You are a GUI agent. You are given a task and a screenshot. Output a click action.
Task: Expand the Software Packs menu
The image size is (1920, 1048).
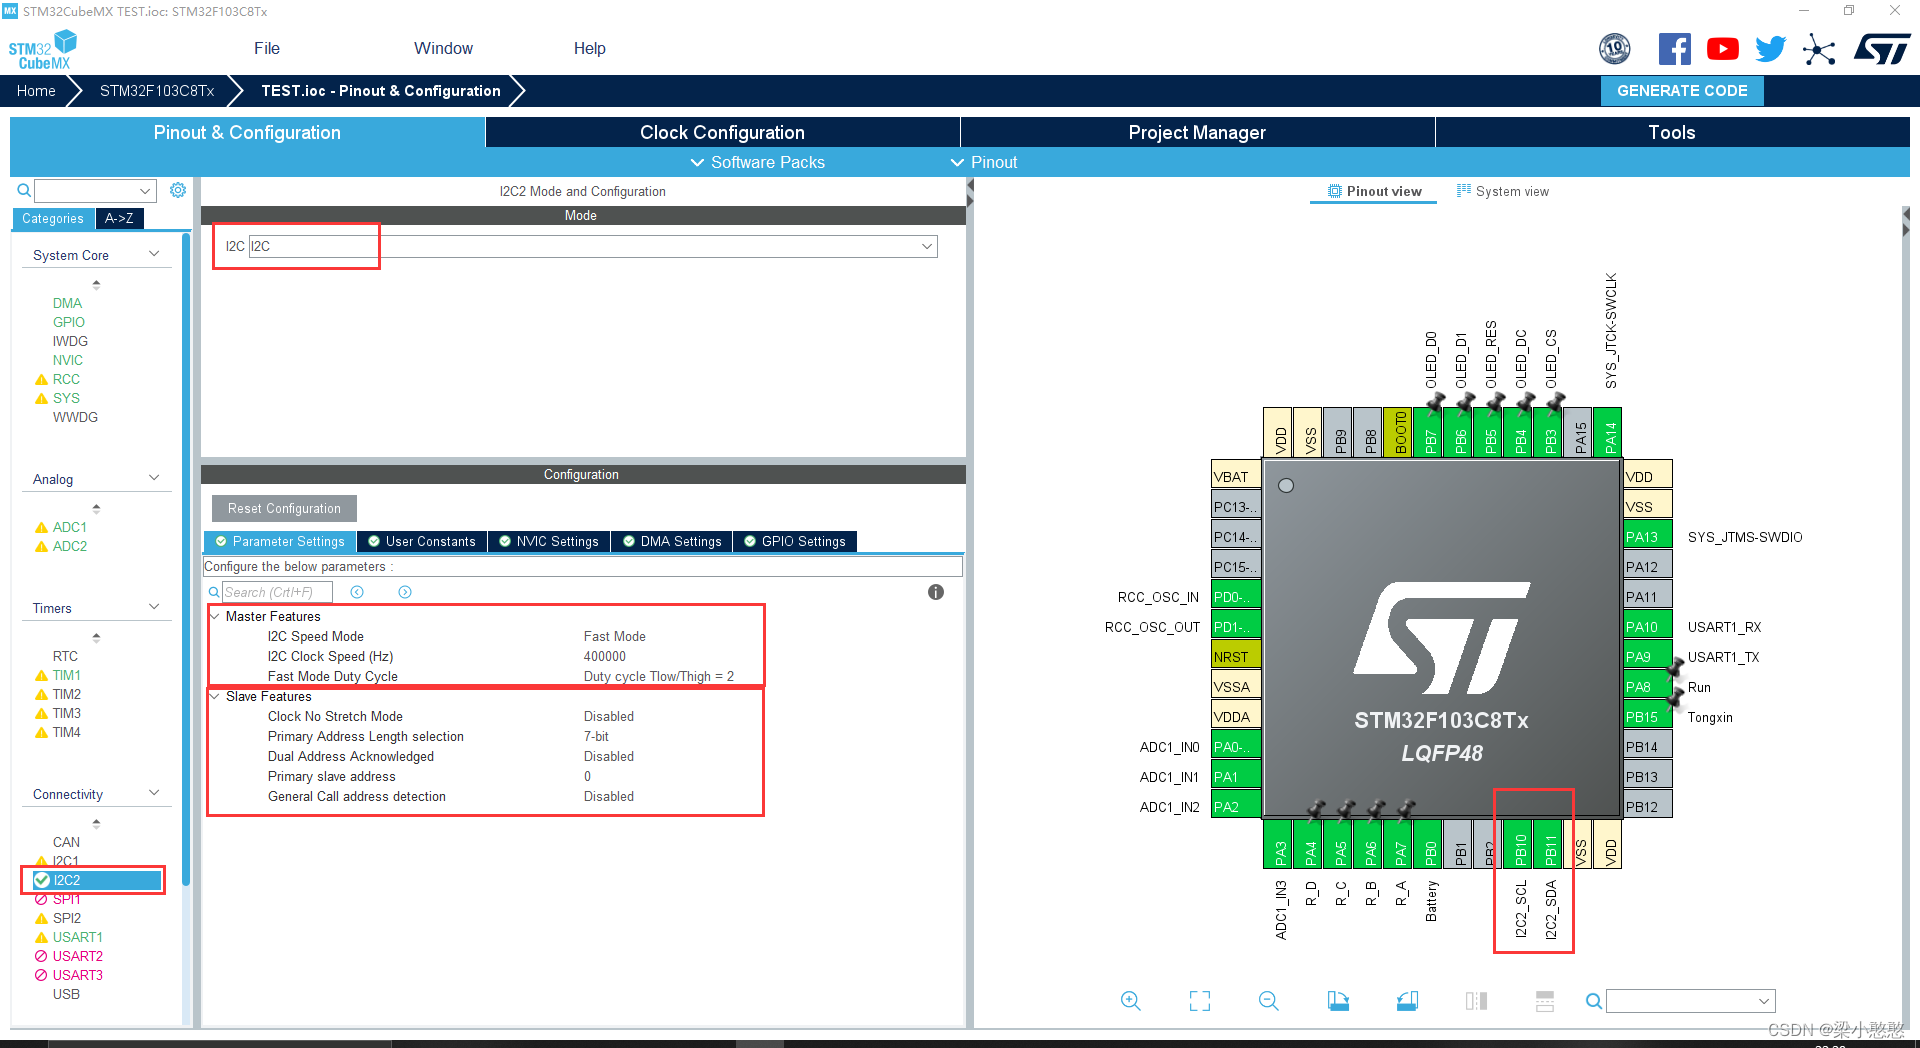coord(757,162)
